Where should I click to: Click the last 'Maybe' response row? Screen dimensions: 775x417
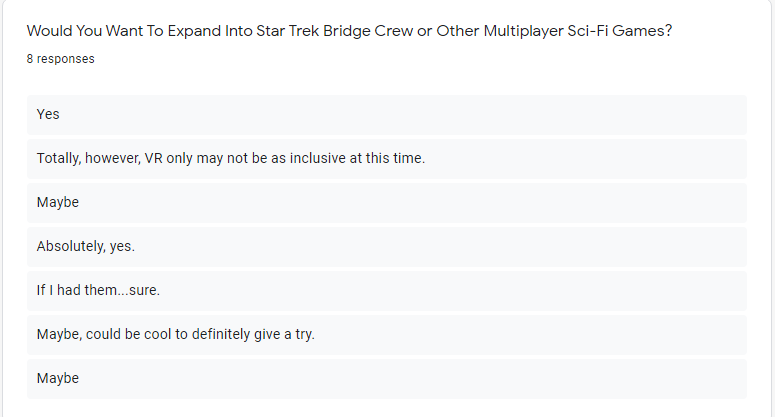click(x=387, y=378)
